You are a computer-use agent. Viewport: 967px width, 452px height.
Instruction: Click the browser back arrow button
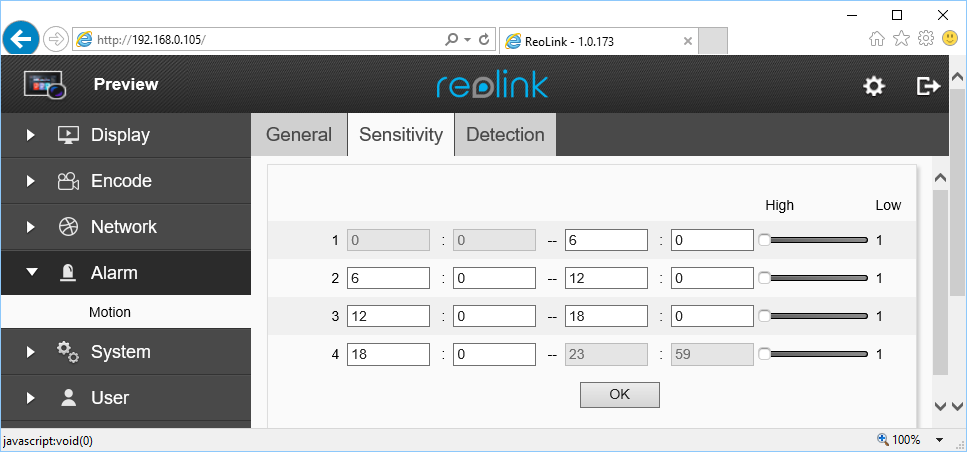[x=22, y=39]
